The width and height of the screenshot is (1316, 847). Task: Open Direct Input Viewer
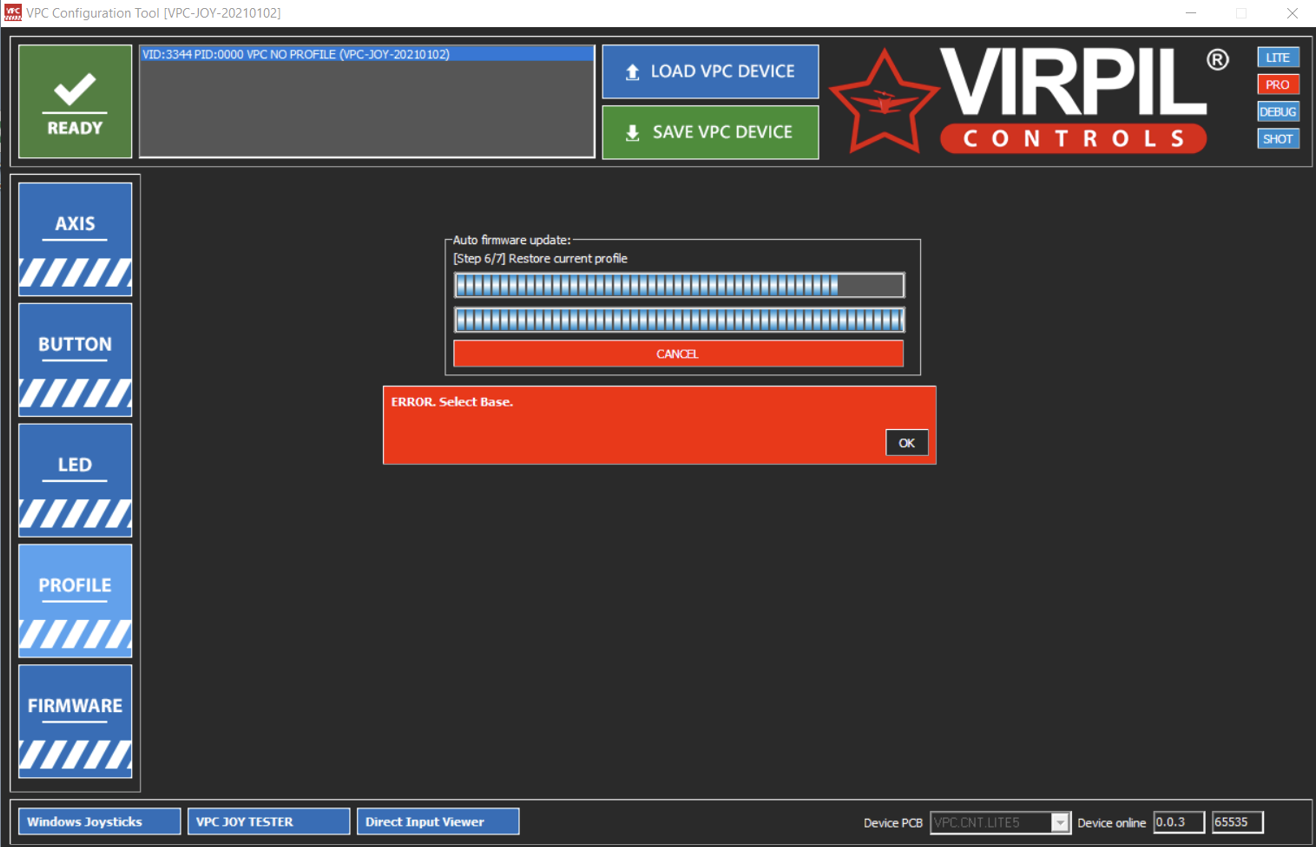(x=438, y=822)
